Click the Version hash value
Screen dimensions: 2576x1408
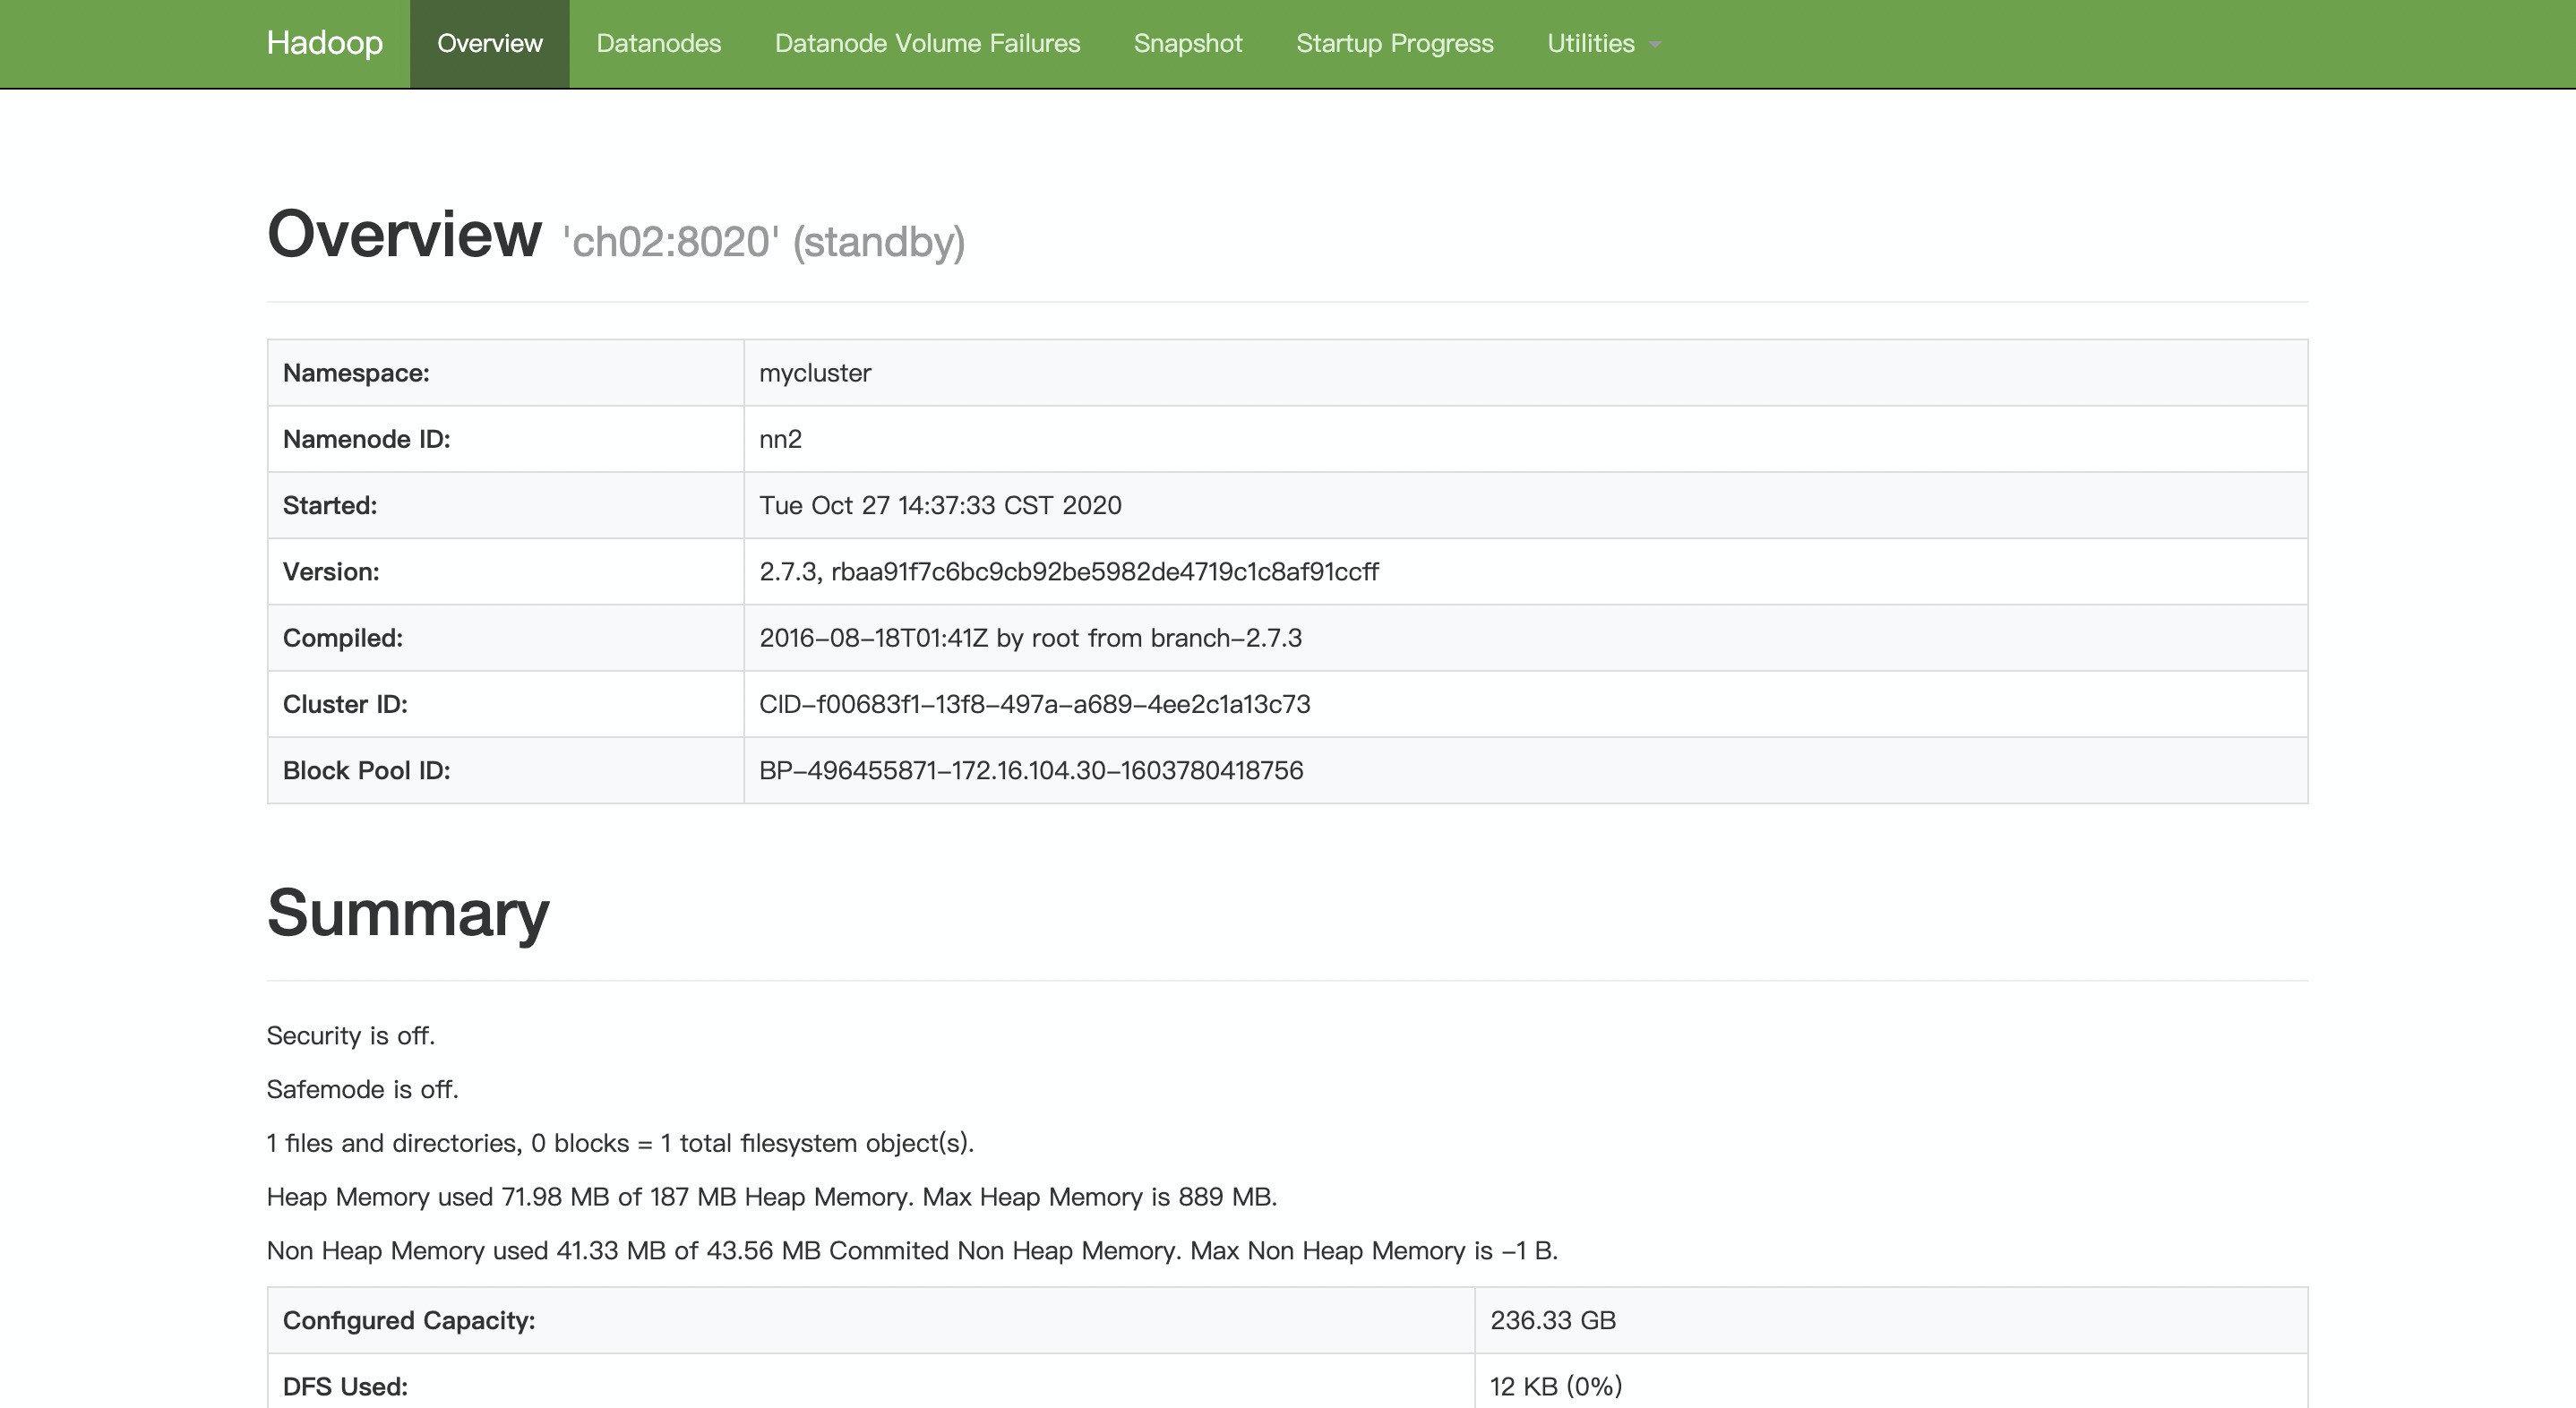[1068, 572]
